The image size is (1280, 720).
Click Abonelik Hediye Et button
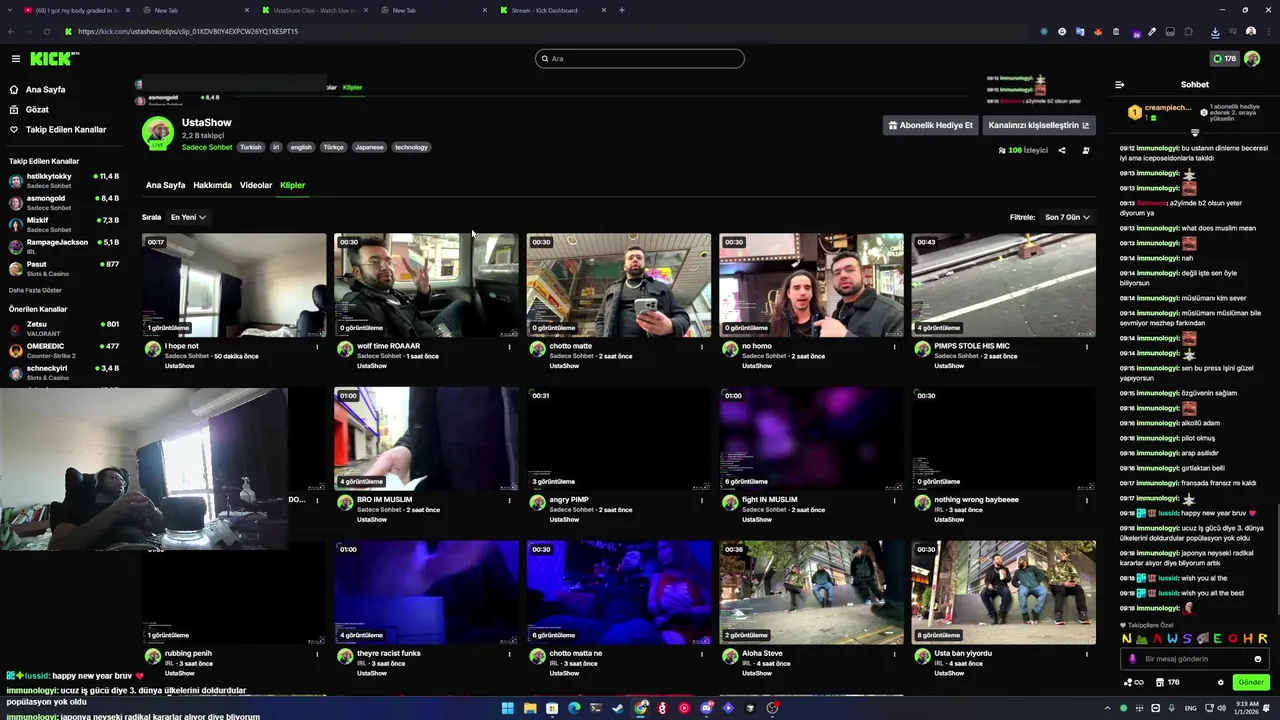pyautogui.click(x=931, y=126)
